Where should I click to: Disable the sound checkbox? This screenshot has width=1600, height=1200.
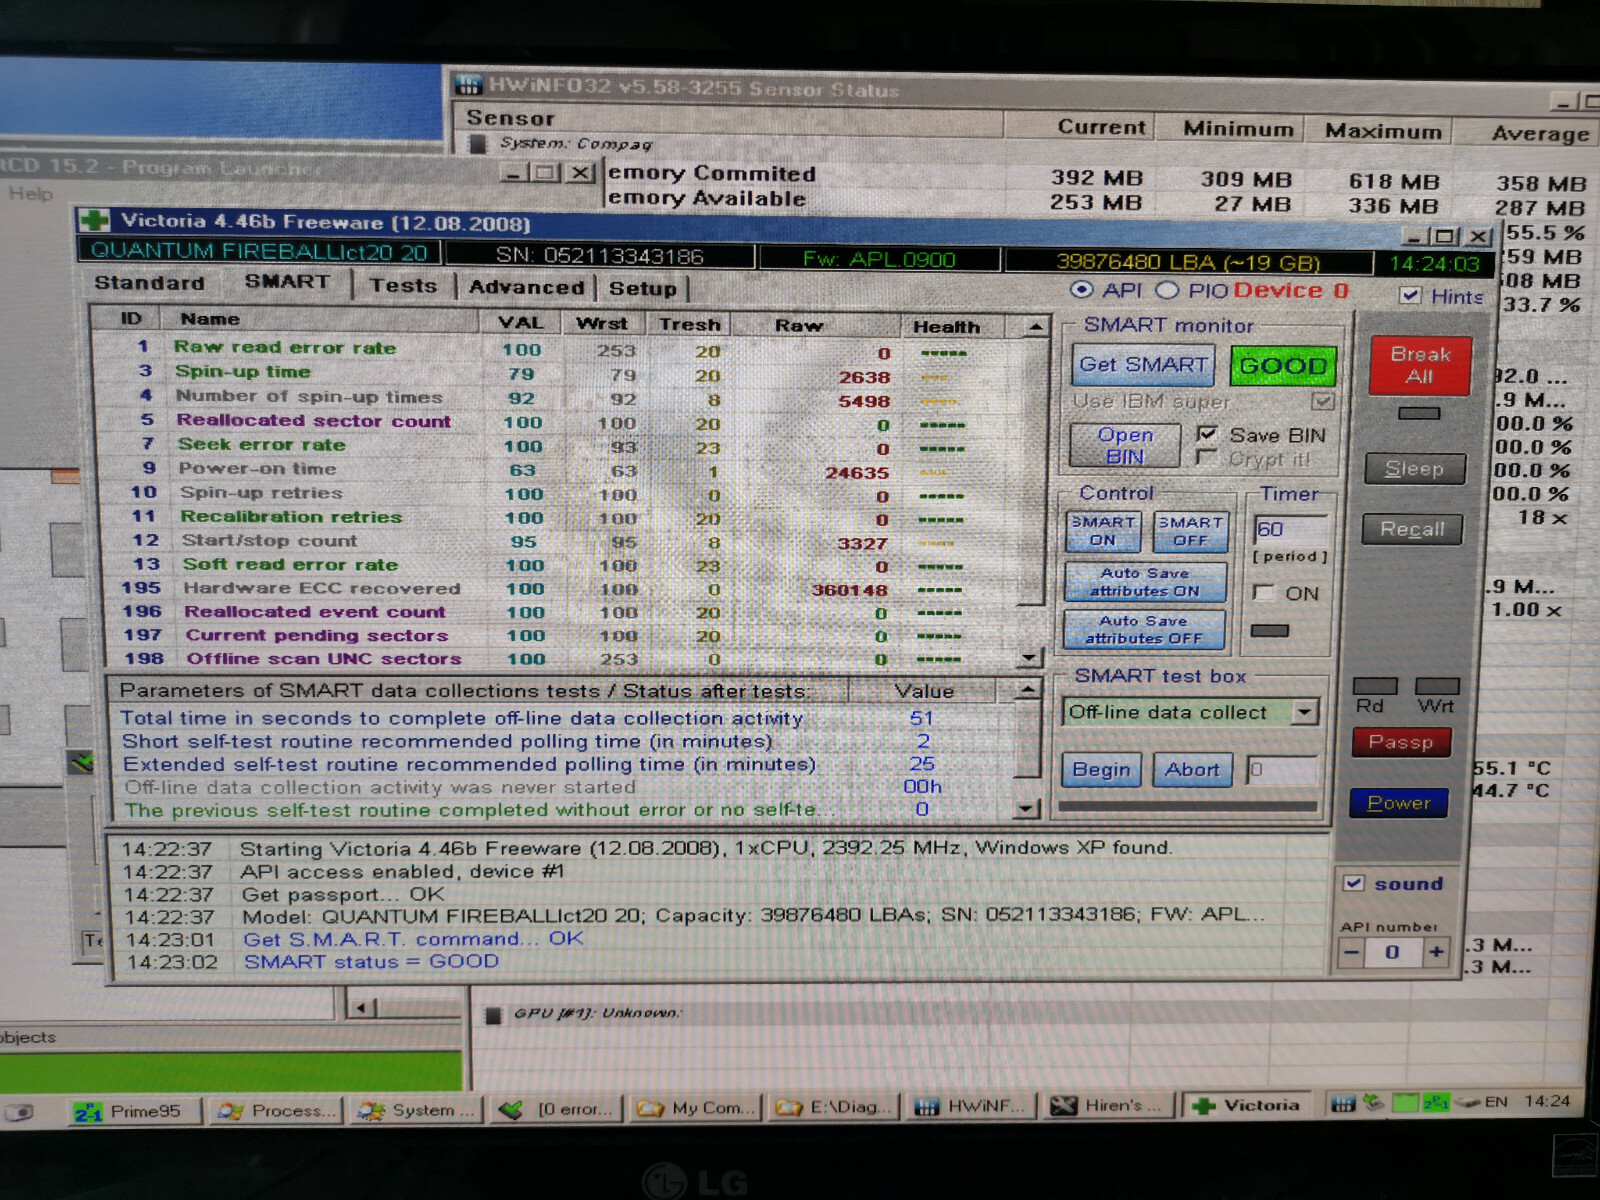click(1354, 883)
